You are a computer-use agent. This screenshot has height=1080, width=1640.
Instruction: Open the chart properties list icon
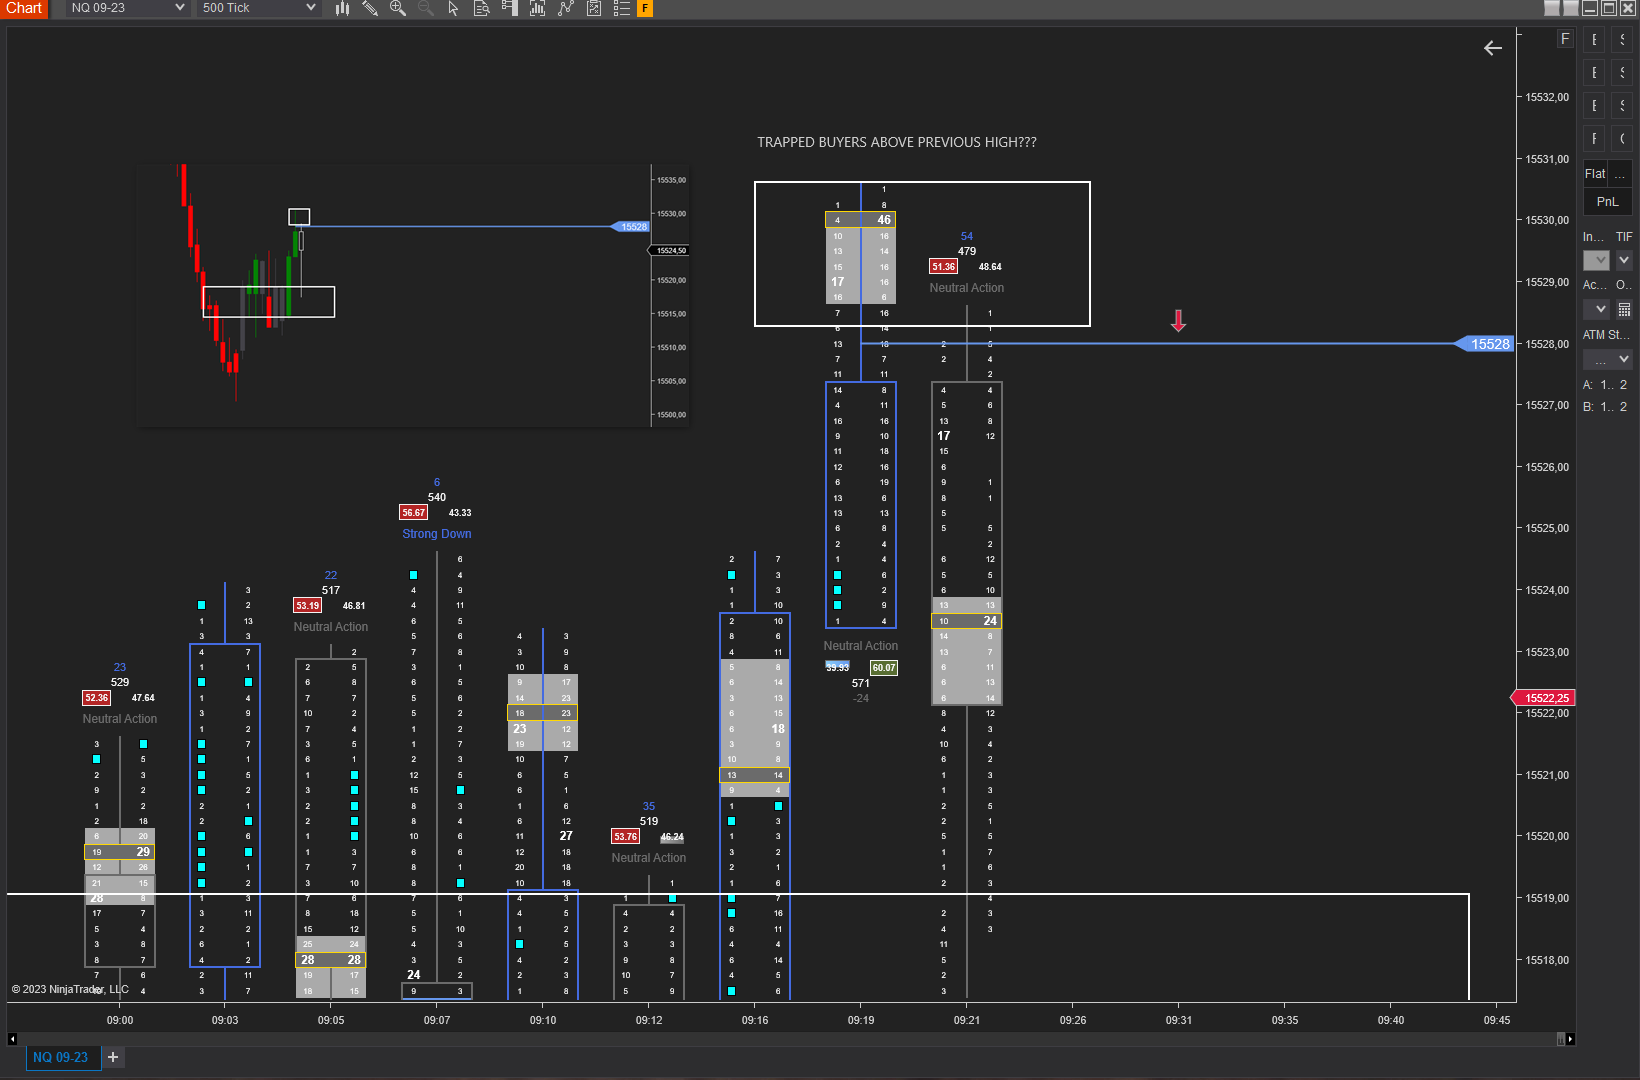click(x=621, y=8)
